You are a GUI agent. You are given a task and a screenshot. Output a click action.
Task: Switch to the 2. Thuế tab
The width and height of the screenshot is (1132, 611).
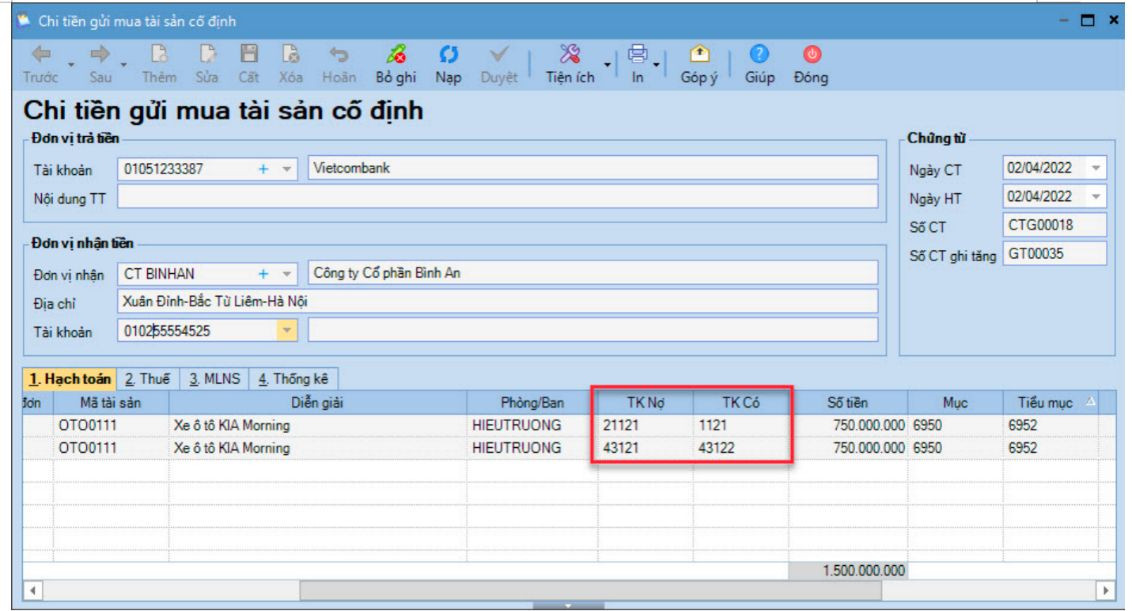(147, 379)
